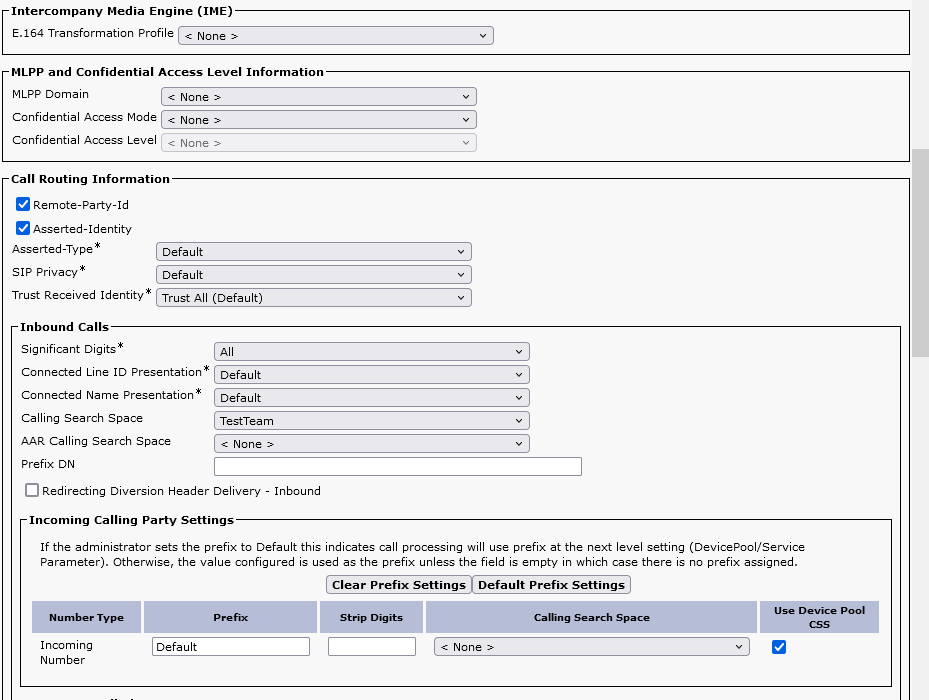The width and height of the screenshot is (929, 700).
Task: Expand Trust Received Identity dropdown
Action: [313, 298]
